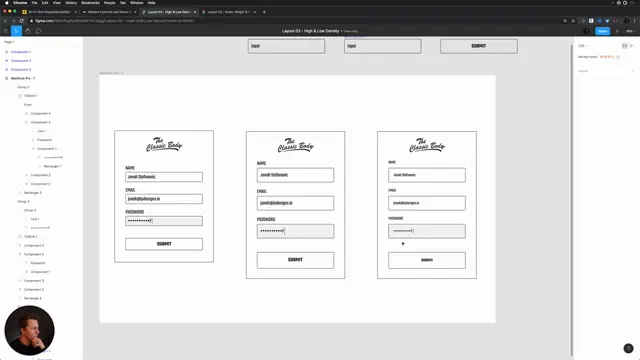This screenshot has height=360, width=640.
Task: Click the user avatar in Figma toolbar
Action: [x=587, y=31]
